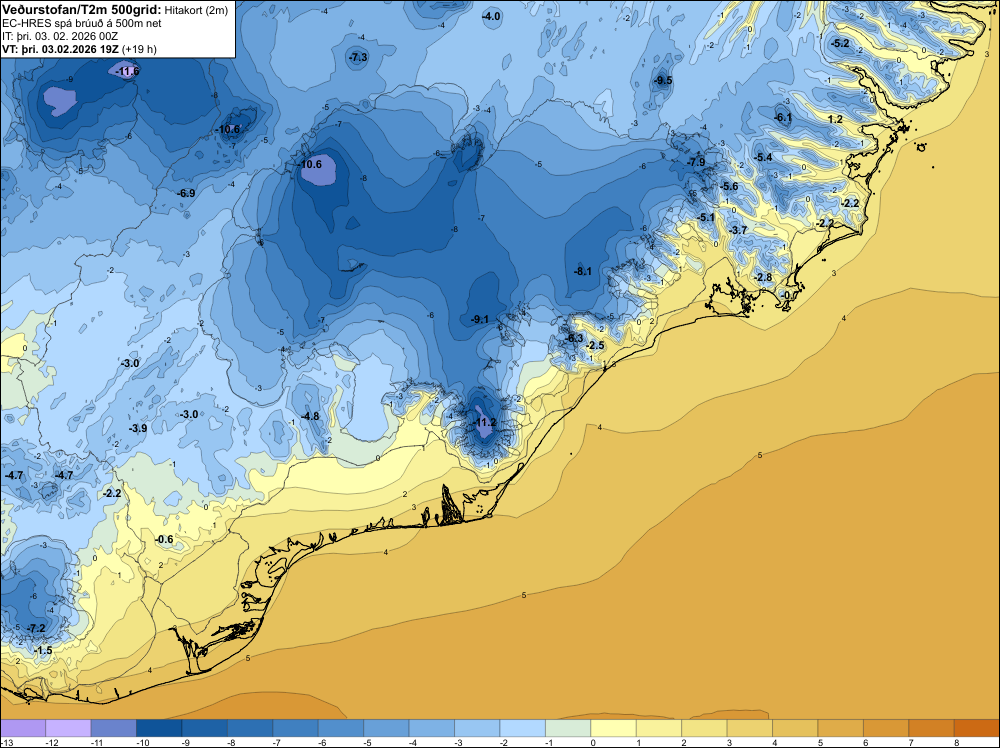Click the Veðurstofan/T2m 500grid title text
Image resolution: width=1000 pixels, height=748 pixels.
click(82, 8)
